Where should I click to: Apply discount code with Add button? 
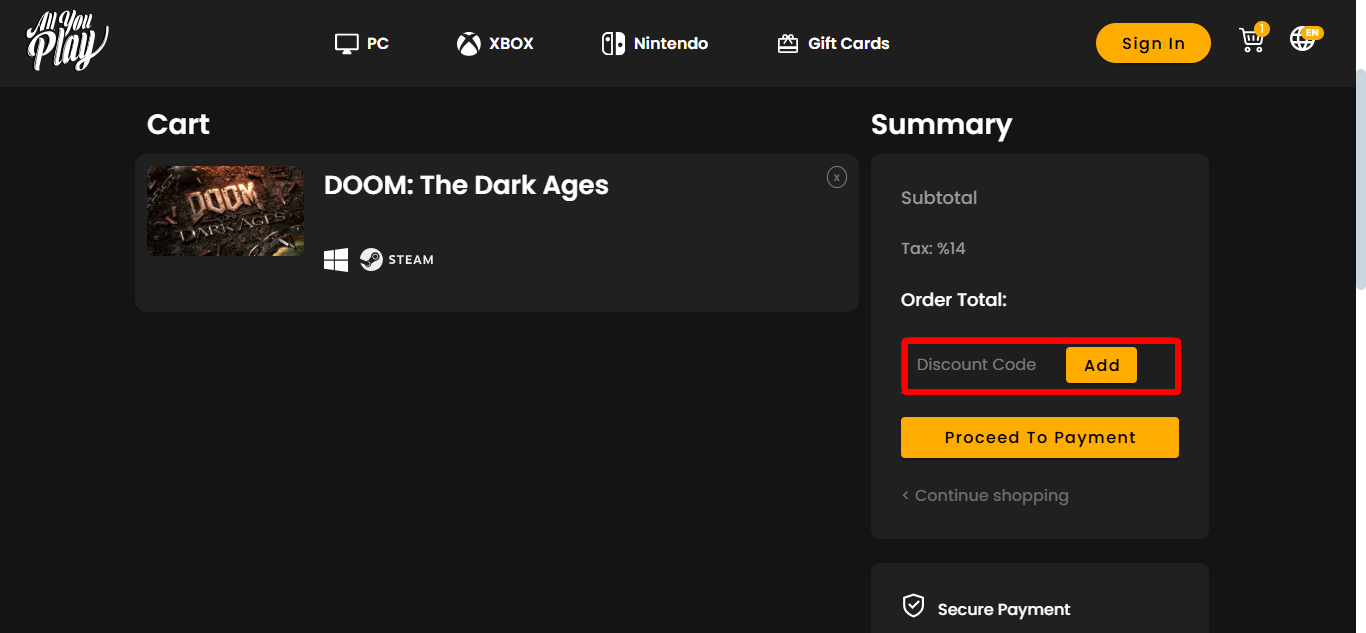1101,365
